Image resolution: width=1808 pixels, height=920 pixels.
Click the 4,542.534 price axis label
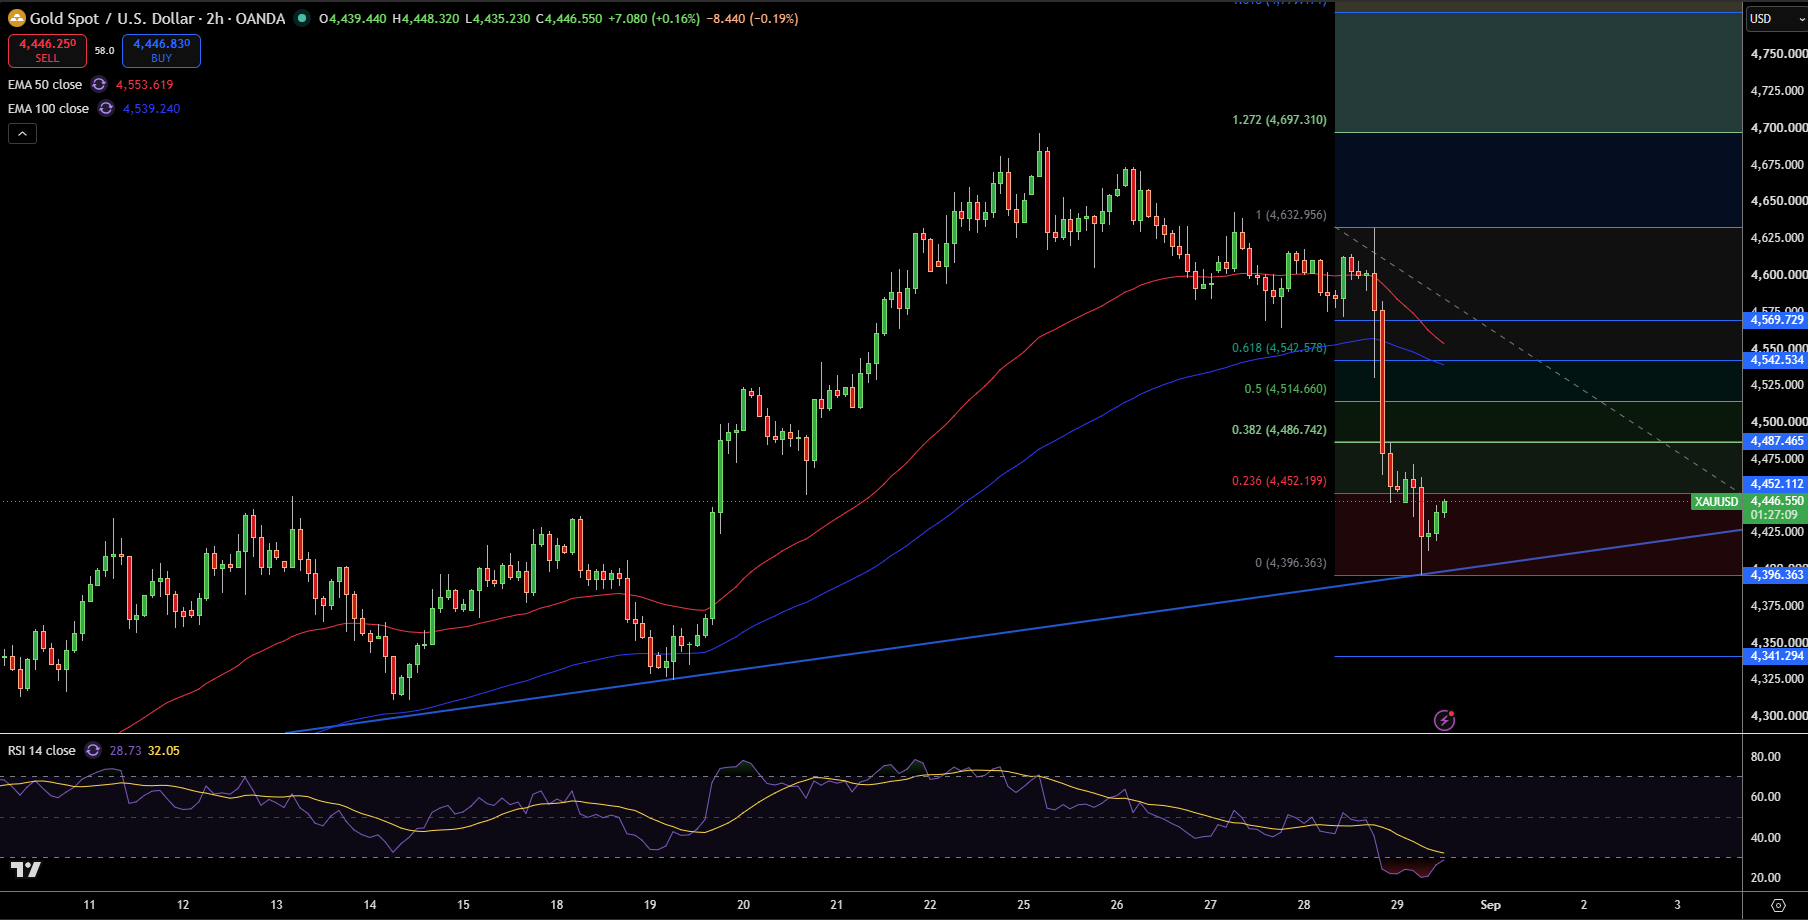1776,360
